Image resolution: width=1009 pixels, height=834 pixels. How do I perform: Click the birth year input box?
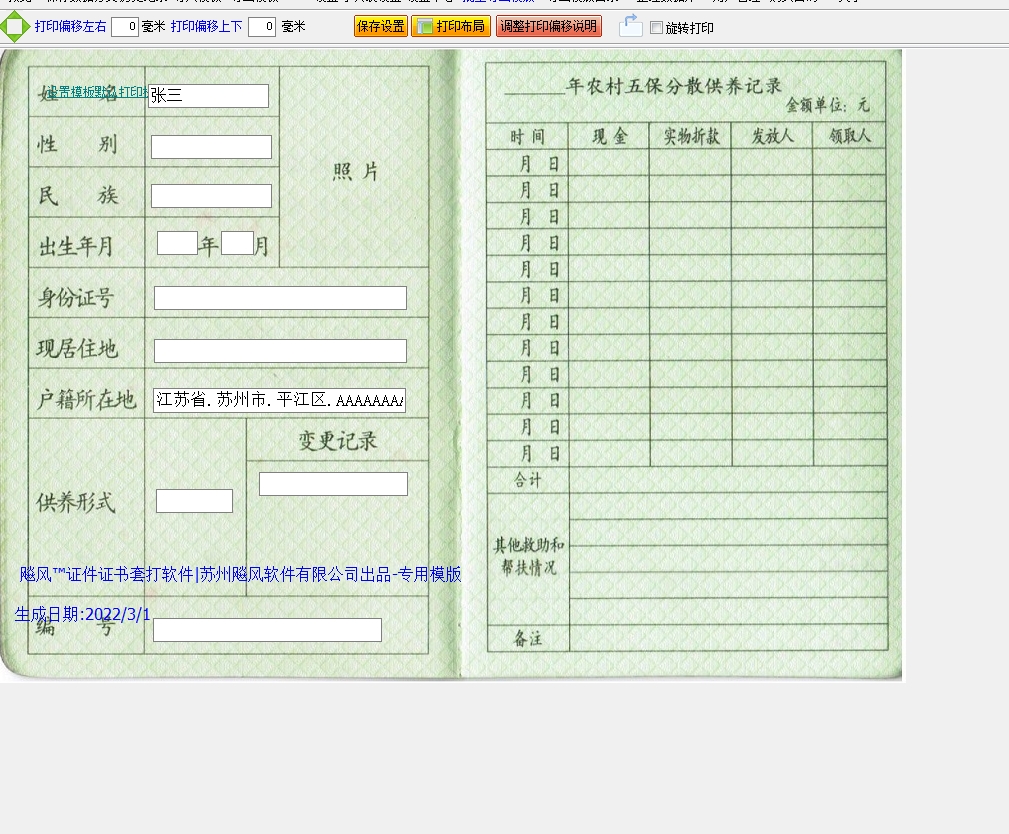tap(177, 243)
